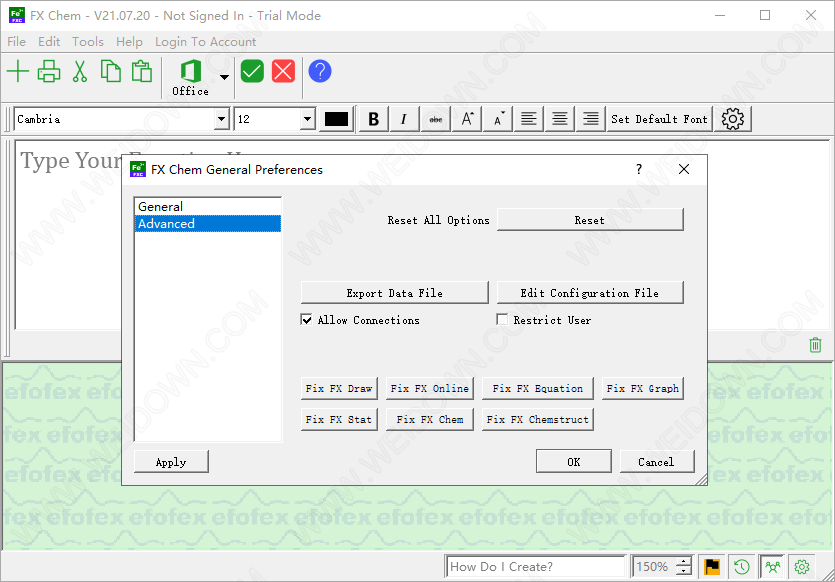Click the blue question mark help icon
This screenshot has height=582, width=835.
[x=320, y=71]
